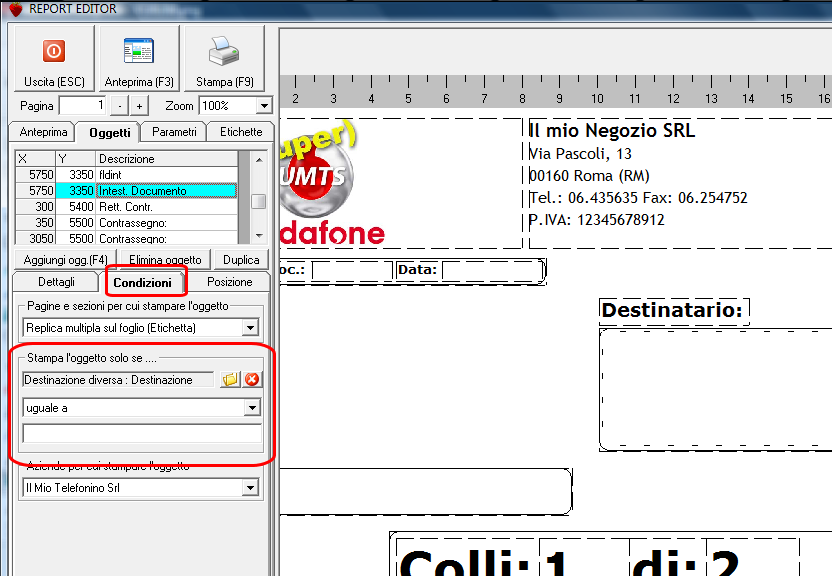Increase page with the plus button
This screenshot has height=576, width=832.
[139, 106]
